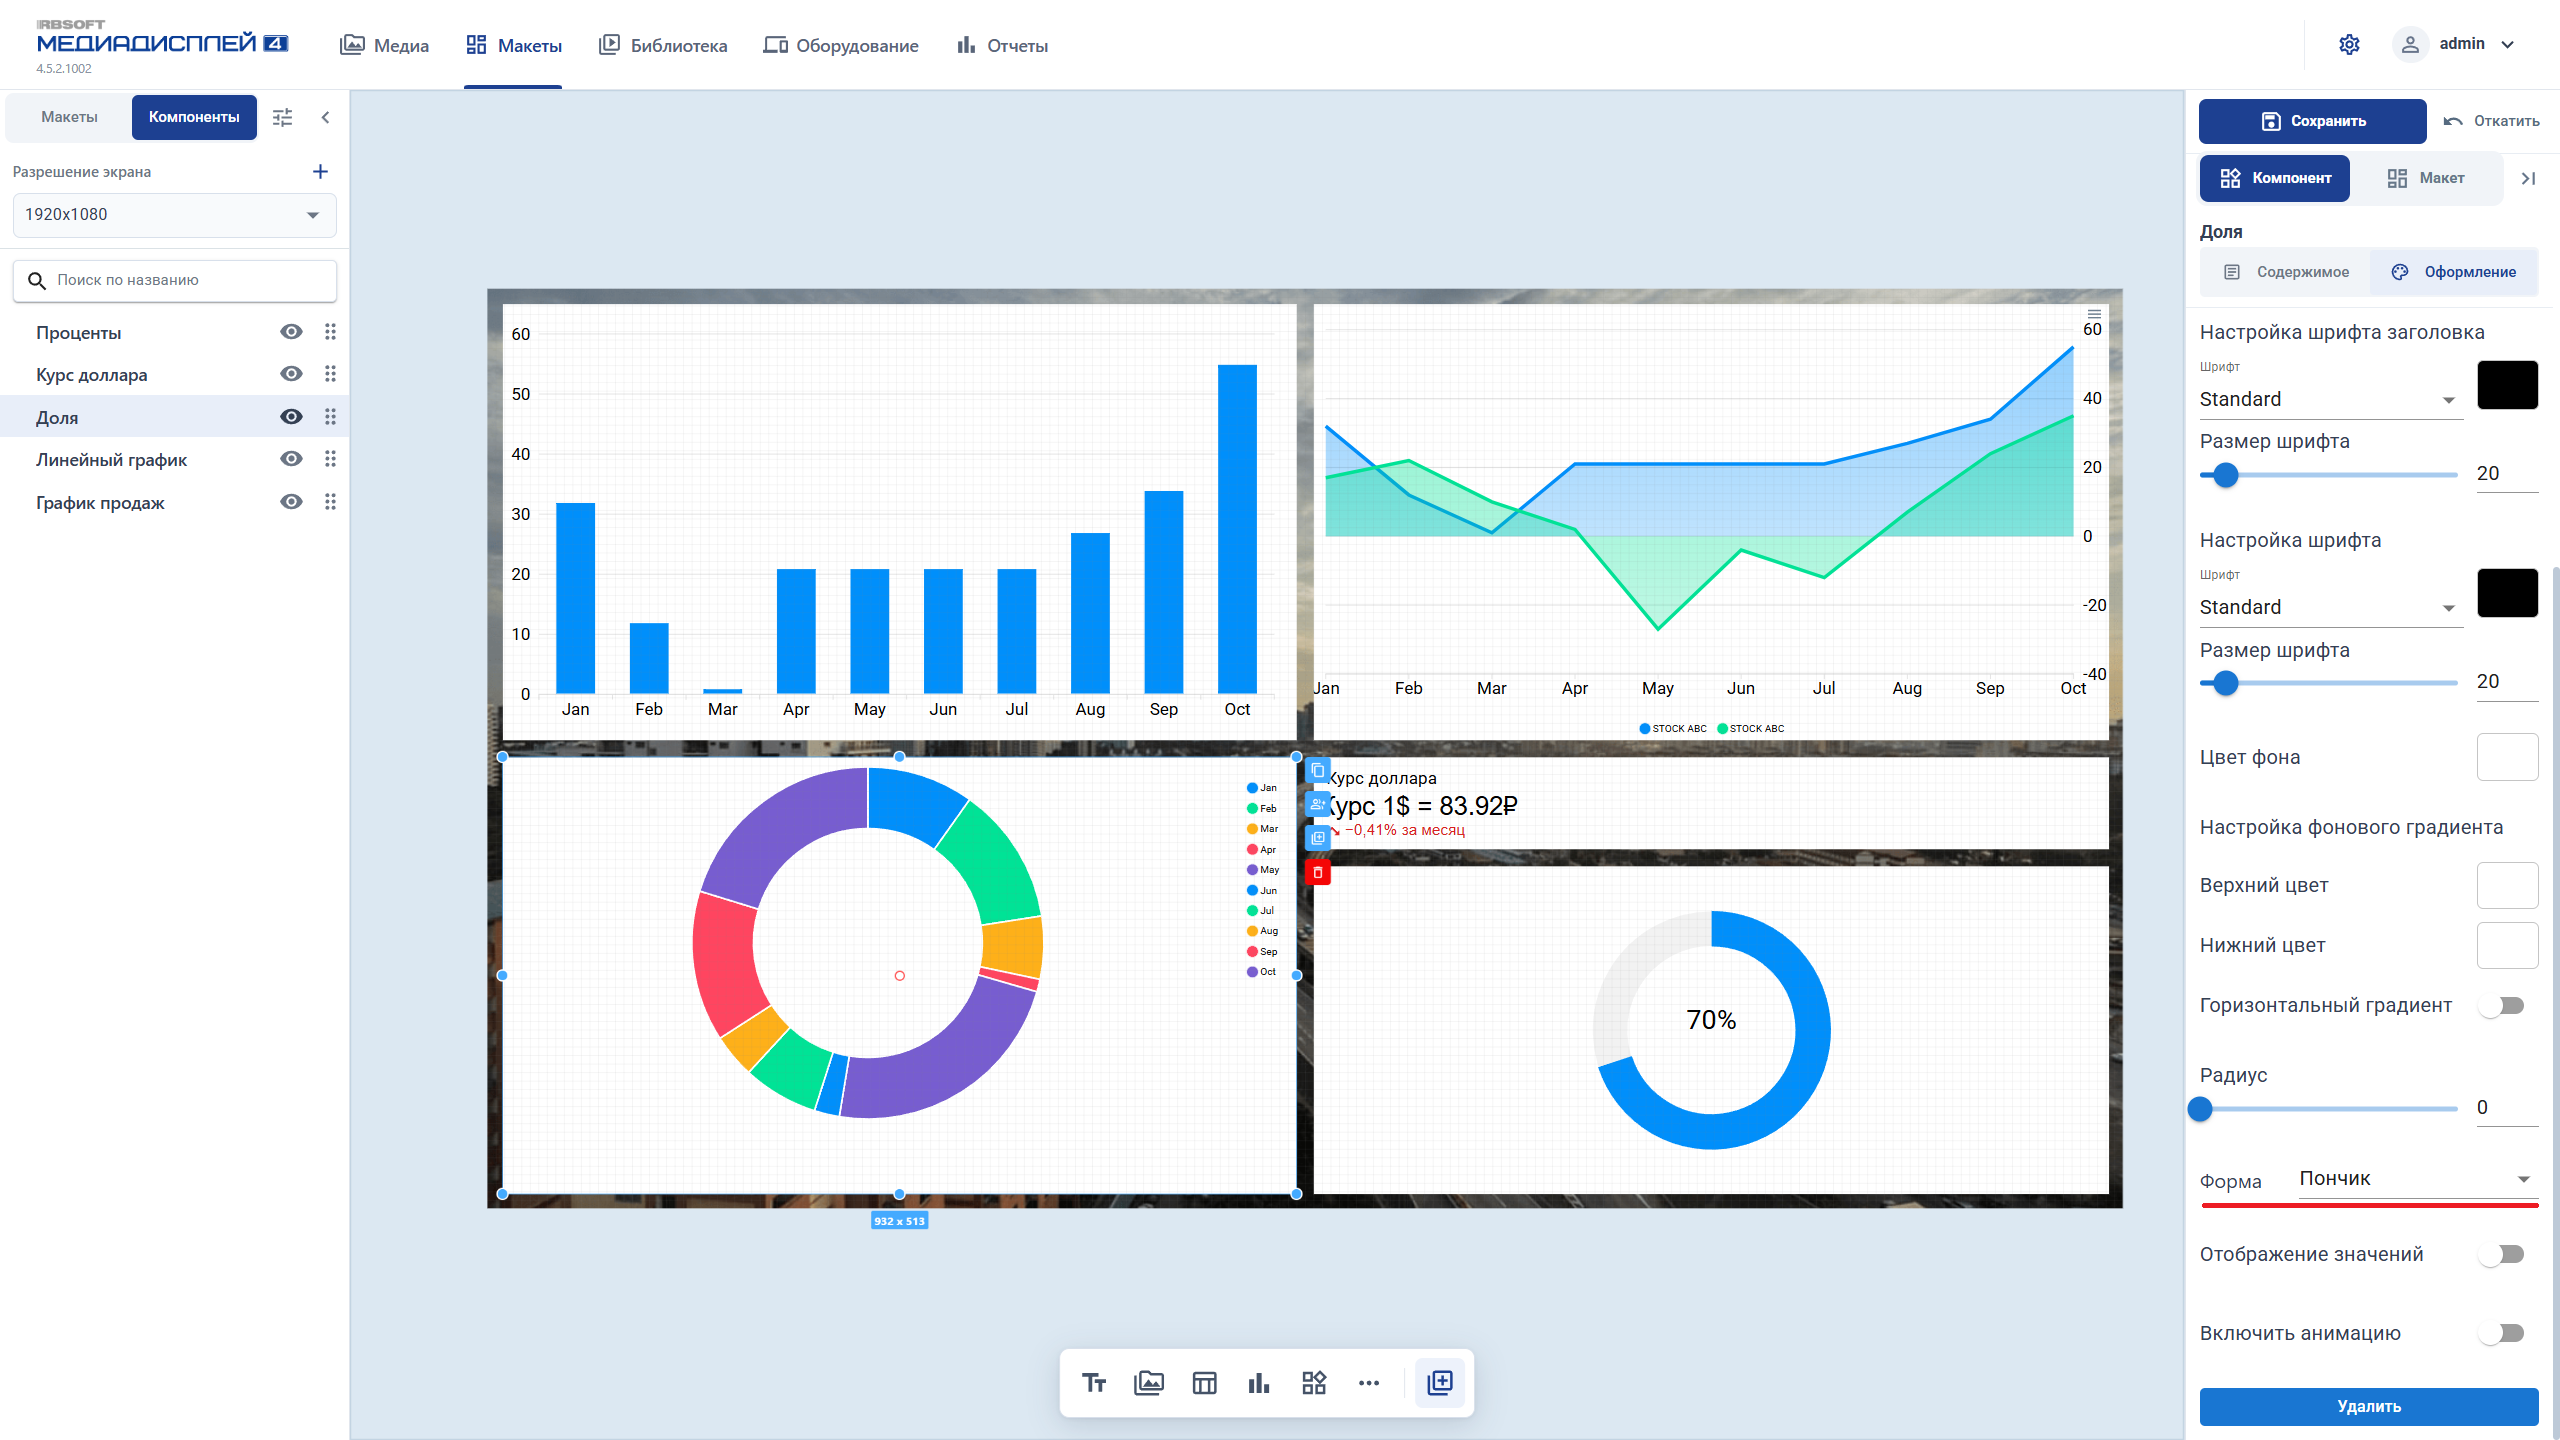Open Настройка шрифта Standard font dropdown
2560x1440 pixels.
(2330, 607)
